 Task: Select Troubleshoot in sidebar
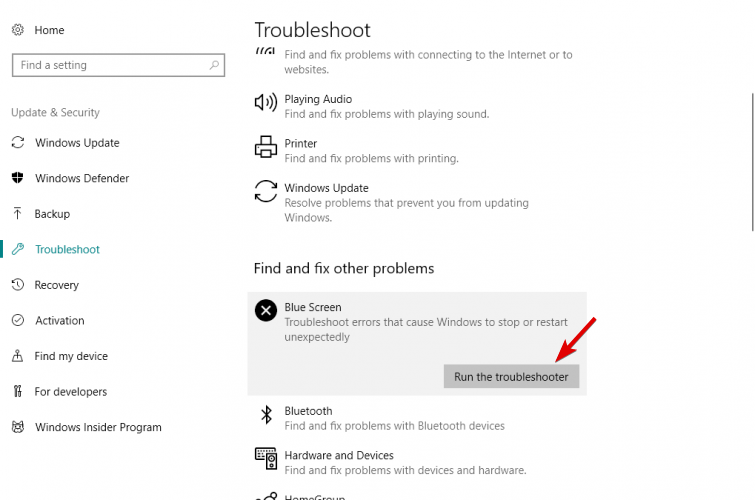(x=67, y=250)
